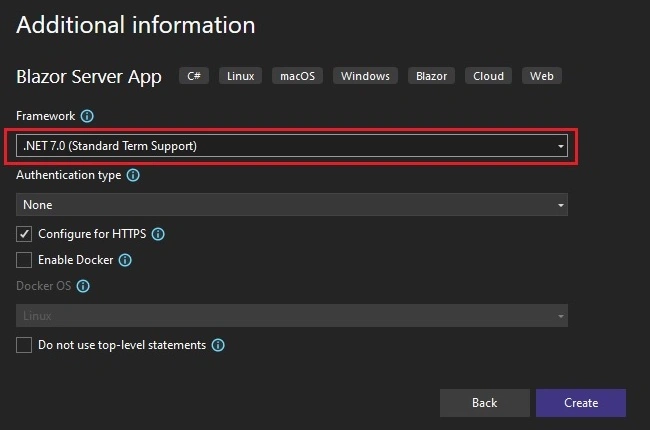The width and height of the screenshot is (650, 430).
Task: Check Do not use top-level statements
Action: pos(24,345)
